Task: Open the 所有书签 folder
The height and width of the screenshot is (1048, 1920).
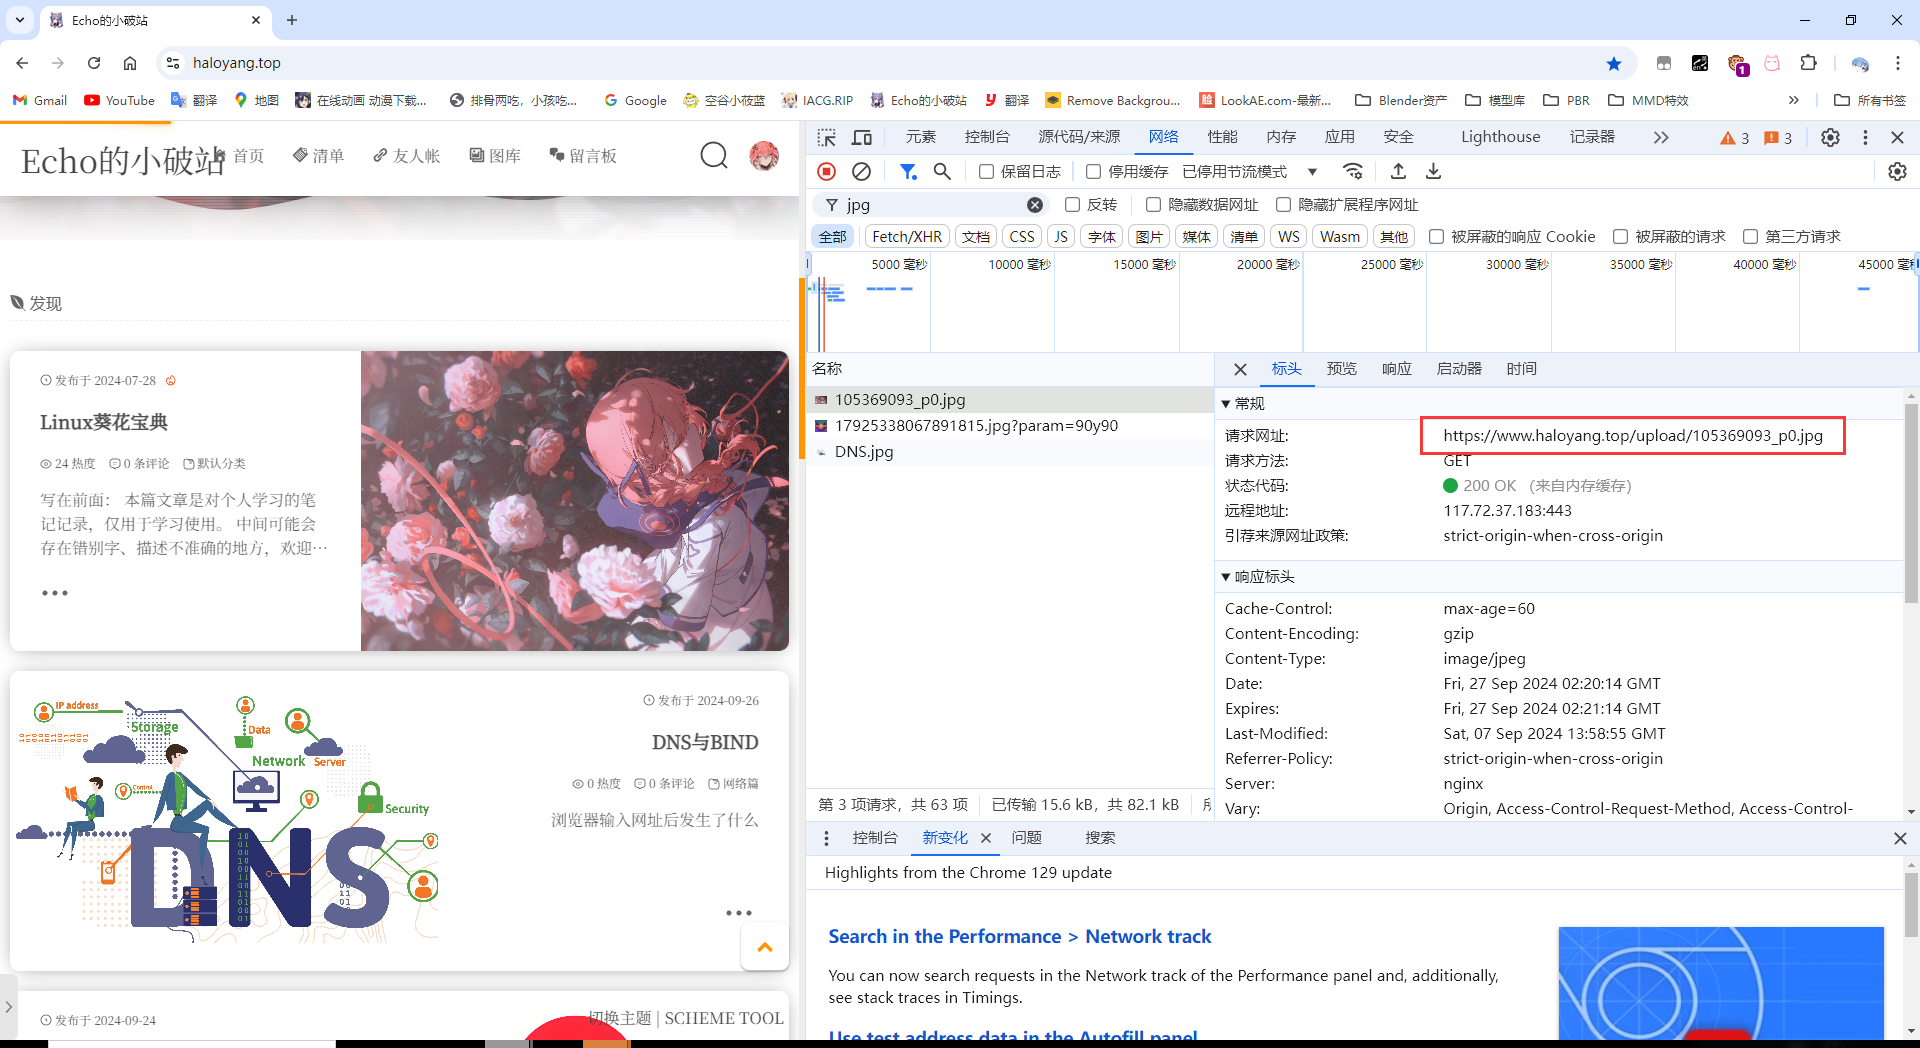Action: click(x=1870, y=100)
